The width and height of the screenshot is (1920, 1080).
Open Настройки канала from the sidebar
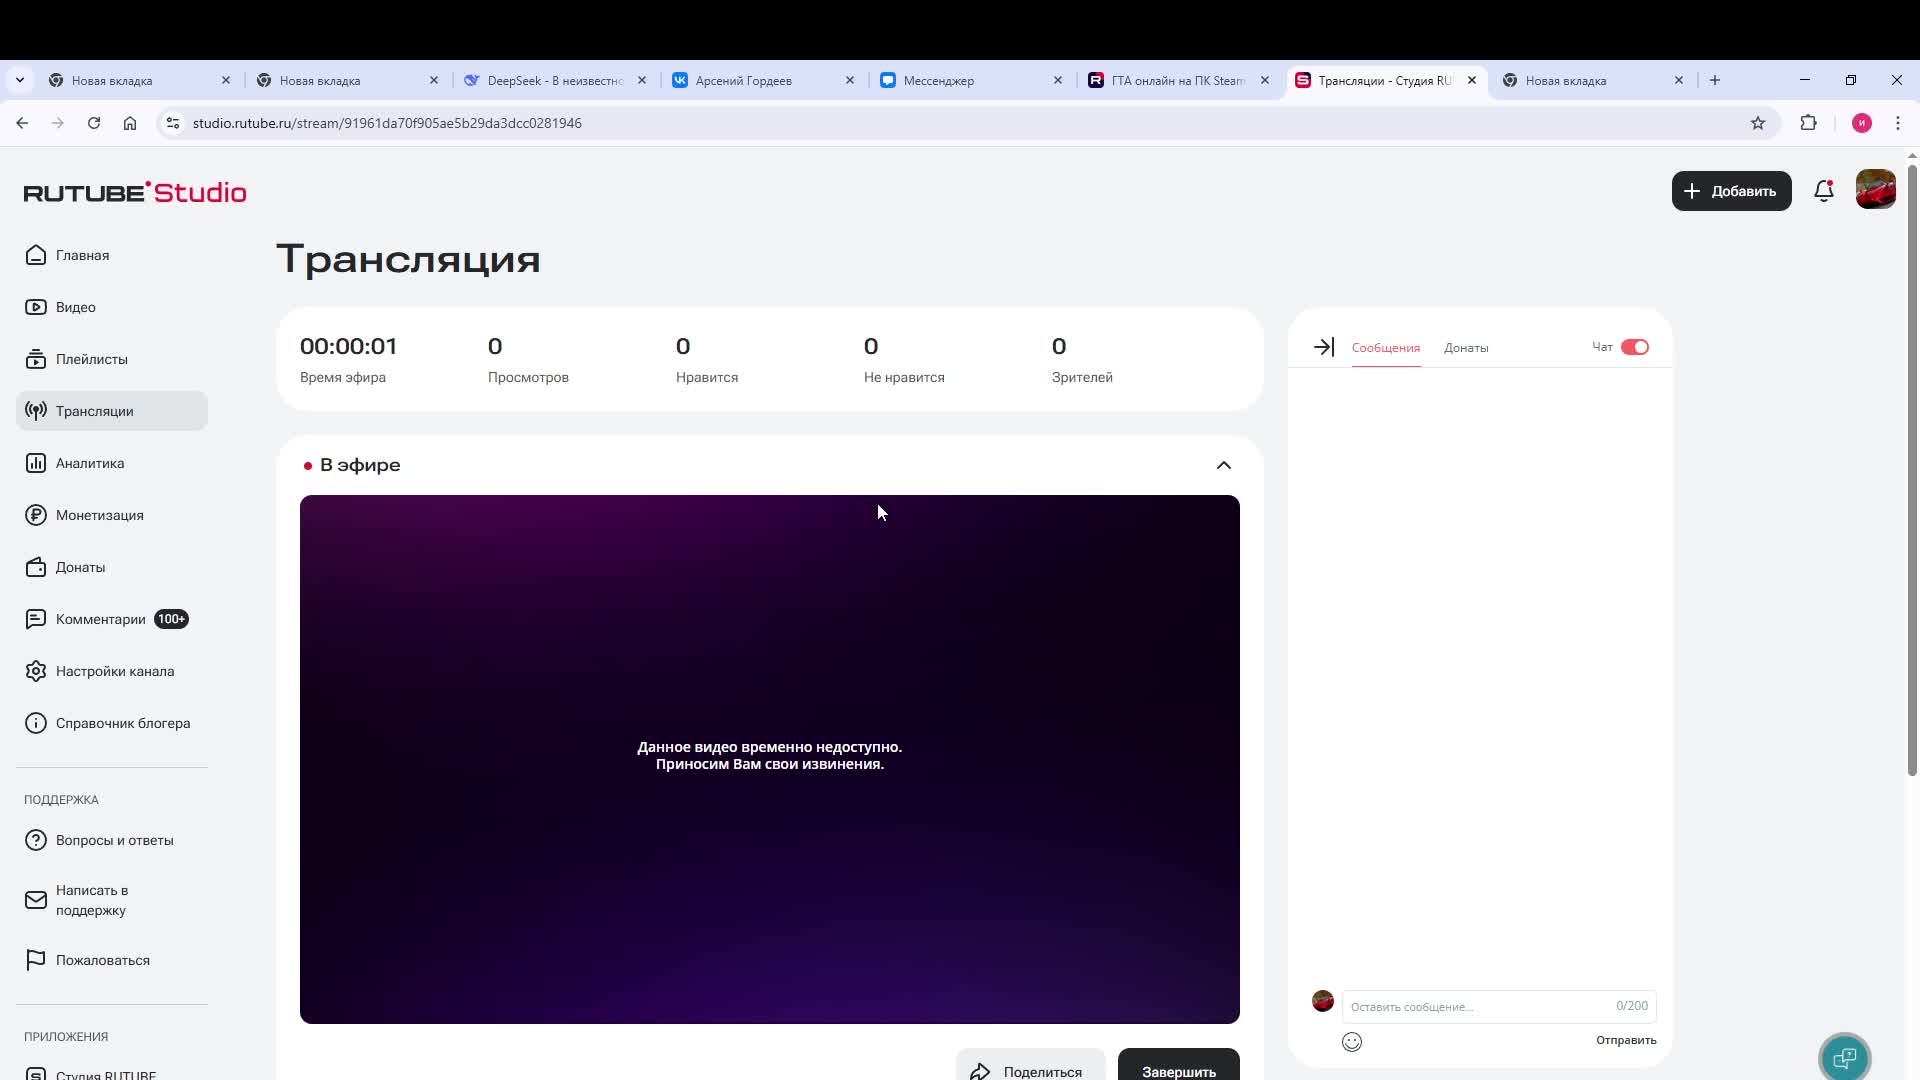[114, 671]
